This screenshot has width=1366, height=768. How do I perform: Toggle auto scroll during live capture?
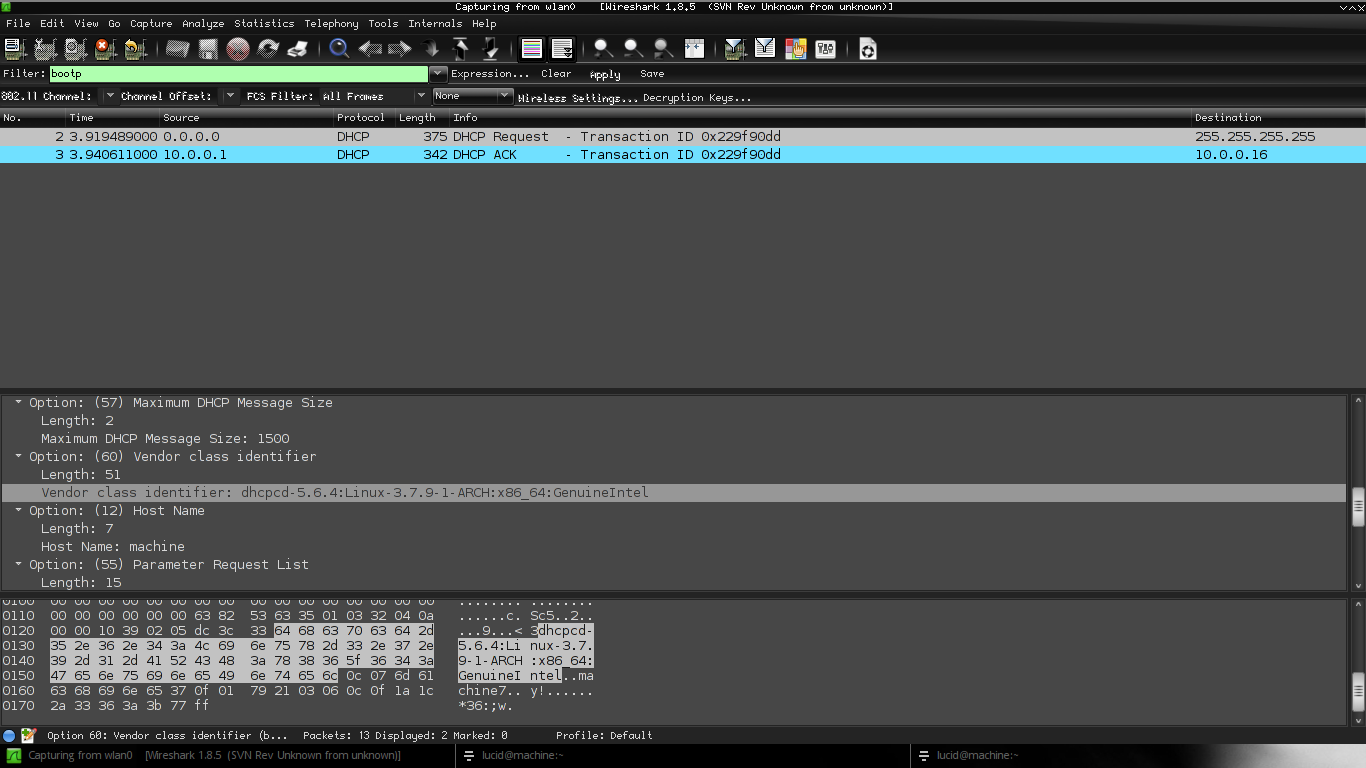pyautogui.click(x=562, y=48)
